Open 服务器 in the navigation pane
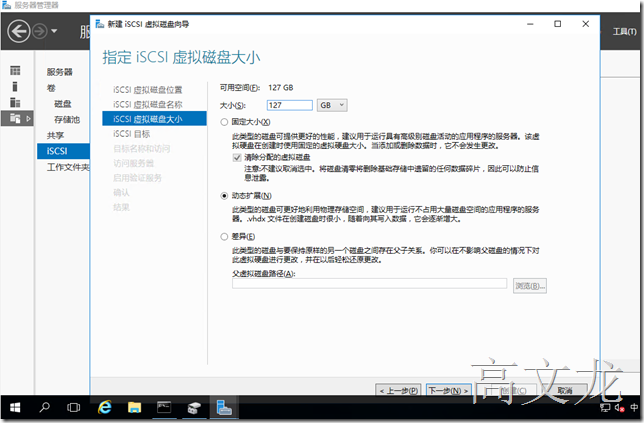The height and width of the screenshot is (423, 644). point(60,72)
